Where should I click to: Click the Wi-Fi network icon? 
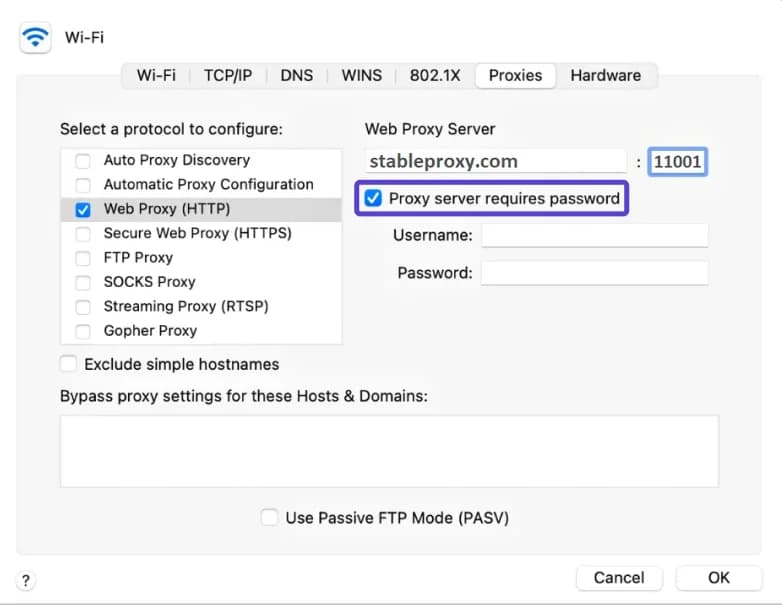[x=36, y=38]
